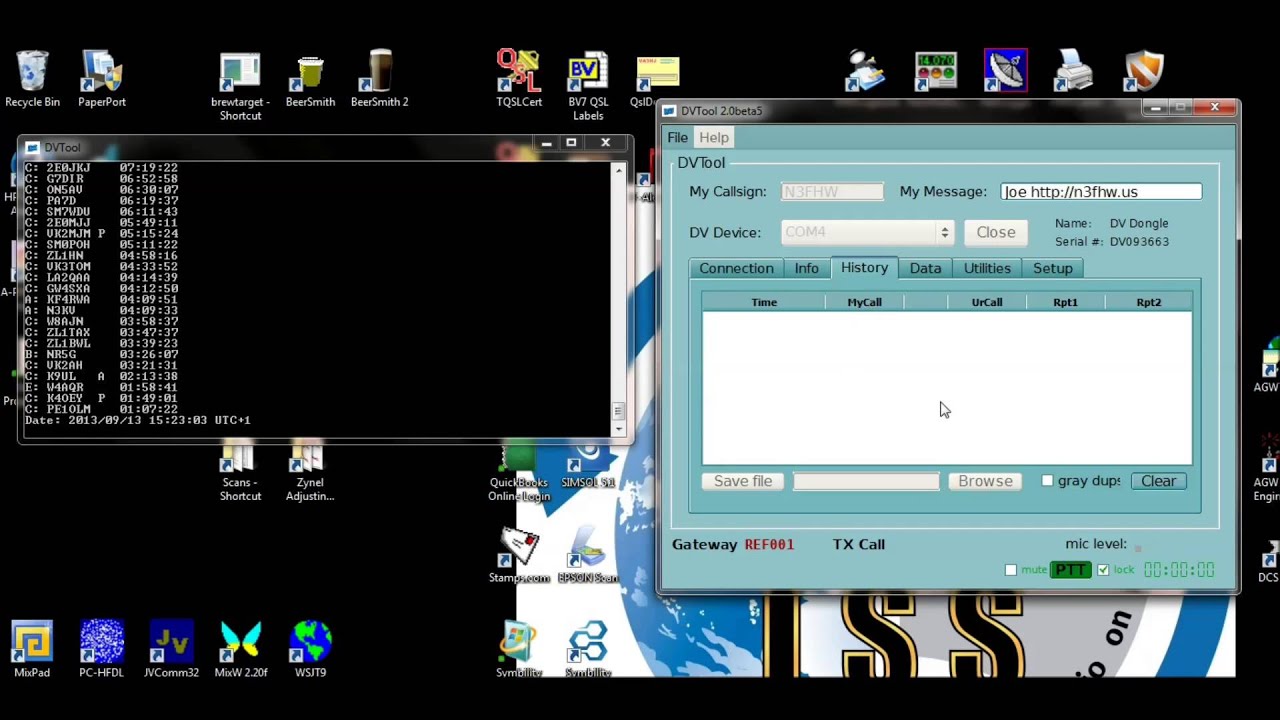
Task: Click the My Callsign field
Action: click(832, 192)
